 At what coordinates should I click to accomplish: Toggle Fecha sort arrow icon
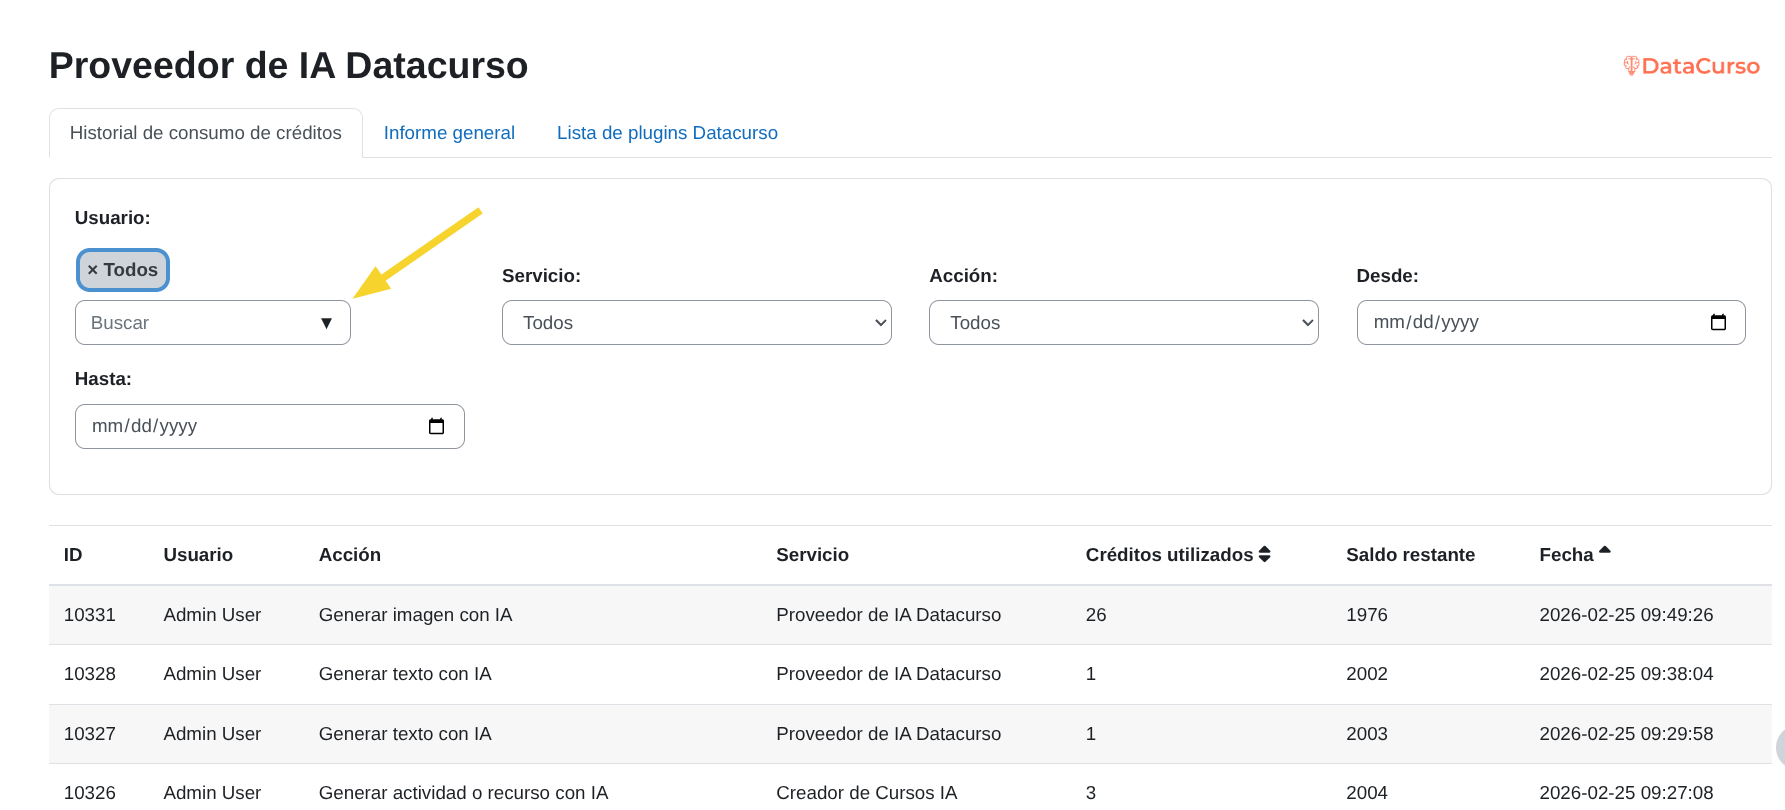tap(1605, 551)
